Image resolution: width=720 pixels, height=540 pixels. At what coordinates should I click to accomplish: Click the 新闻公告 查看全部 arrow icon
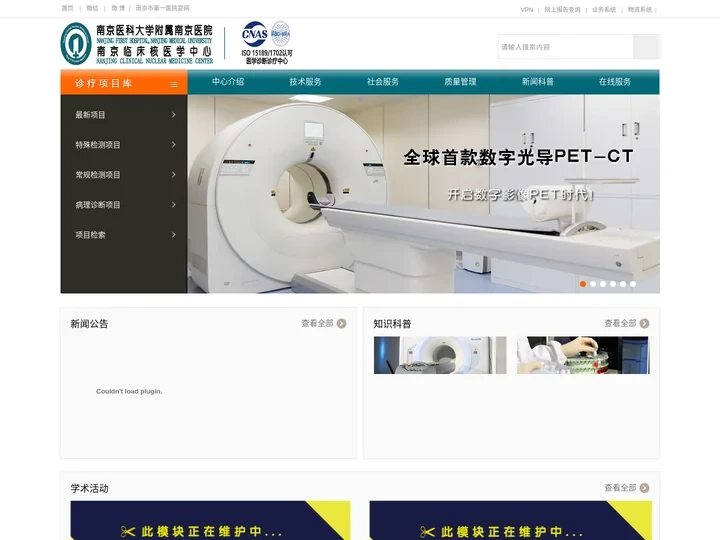pyautogui.click(x=341, y=323)
